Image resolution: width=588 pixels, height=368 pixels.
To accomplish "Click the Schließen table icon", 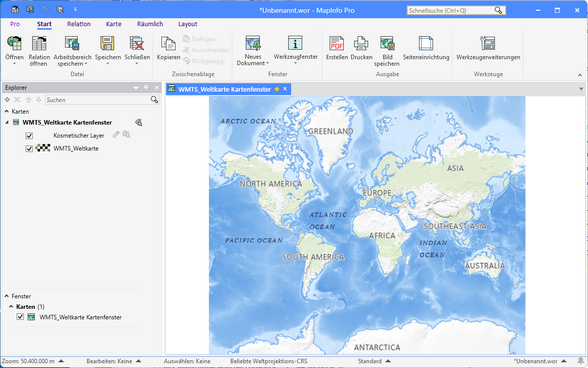I will (x=137, y=43).
